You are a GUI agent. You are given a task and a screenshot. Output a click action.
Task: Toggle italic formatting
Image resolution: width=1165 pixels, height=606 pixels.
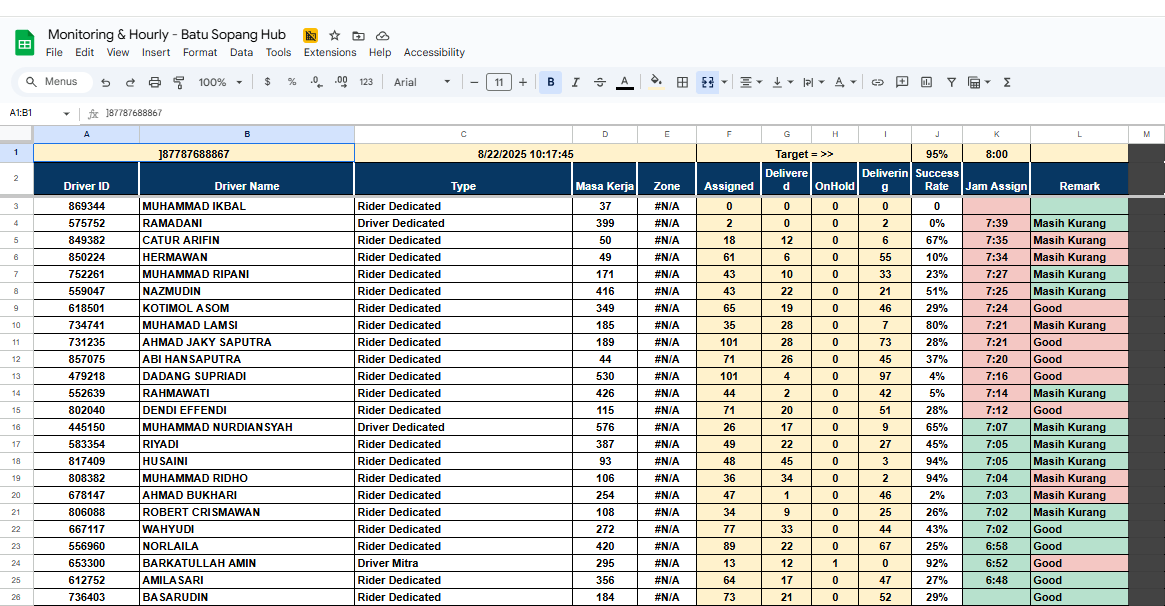tap(575, 82)
